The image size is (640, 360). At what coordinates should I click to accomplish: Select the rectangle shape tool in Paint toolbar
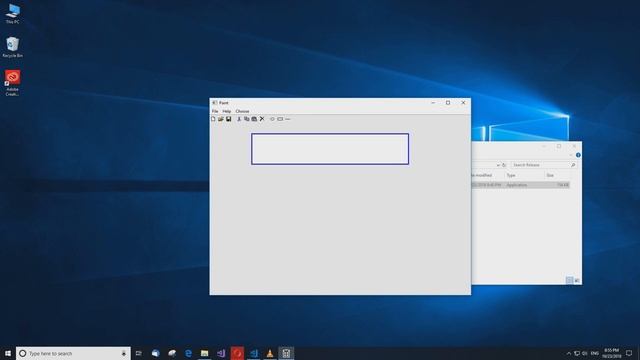[280, 119]
